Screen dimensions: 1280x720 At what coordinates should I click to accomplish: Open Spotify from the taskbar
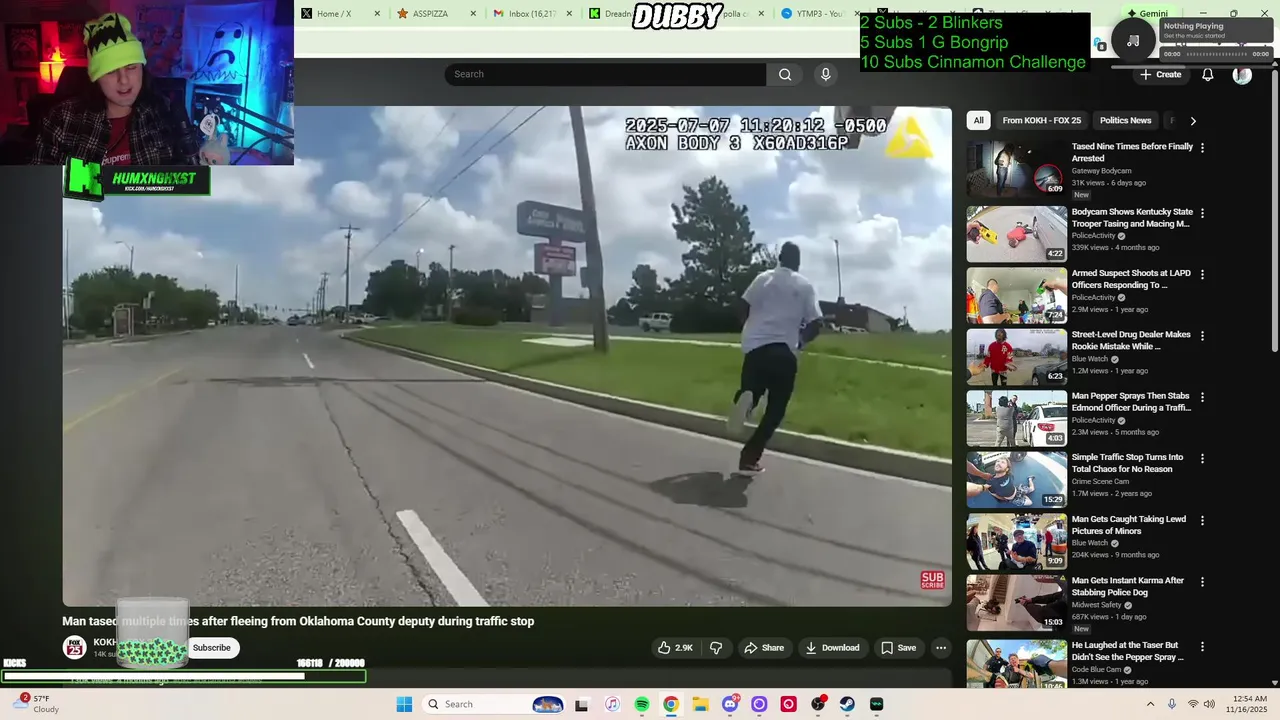642,704
